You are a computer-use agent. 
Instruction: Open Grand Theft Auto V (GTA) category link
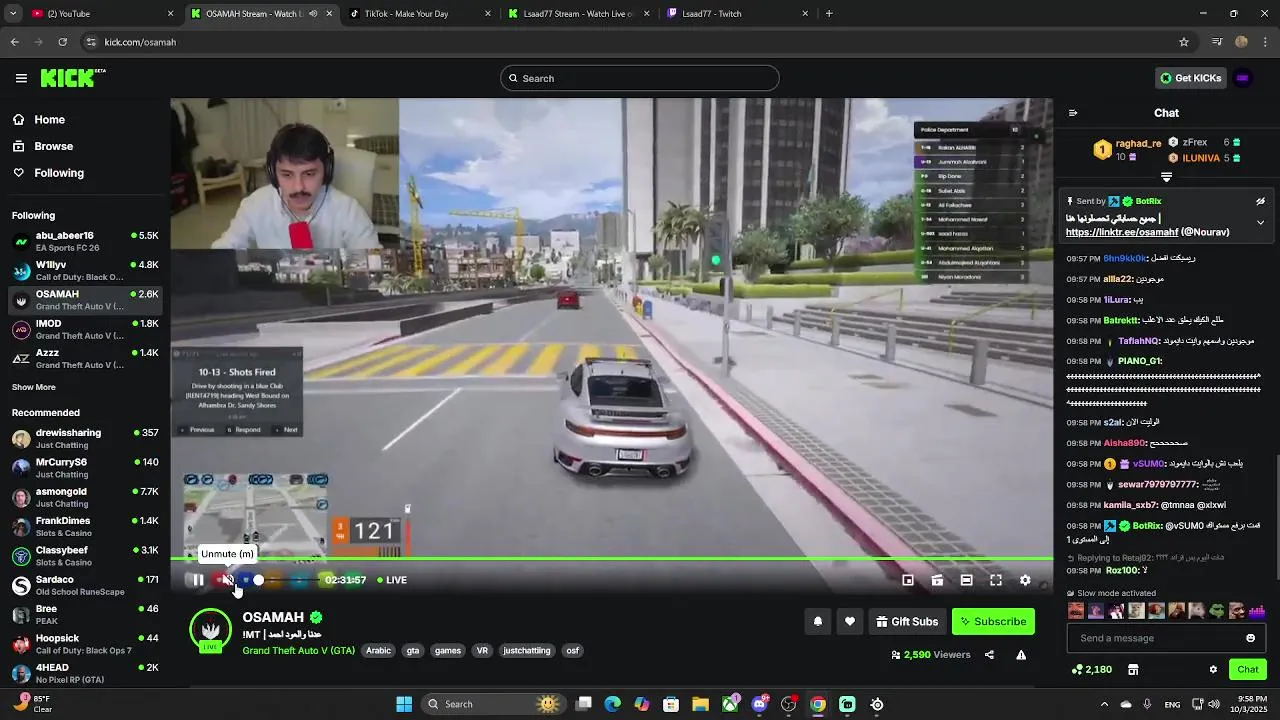[x=298, y=651]
